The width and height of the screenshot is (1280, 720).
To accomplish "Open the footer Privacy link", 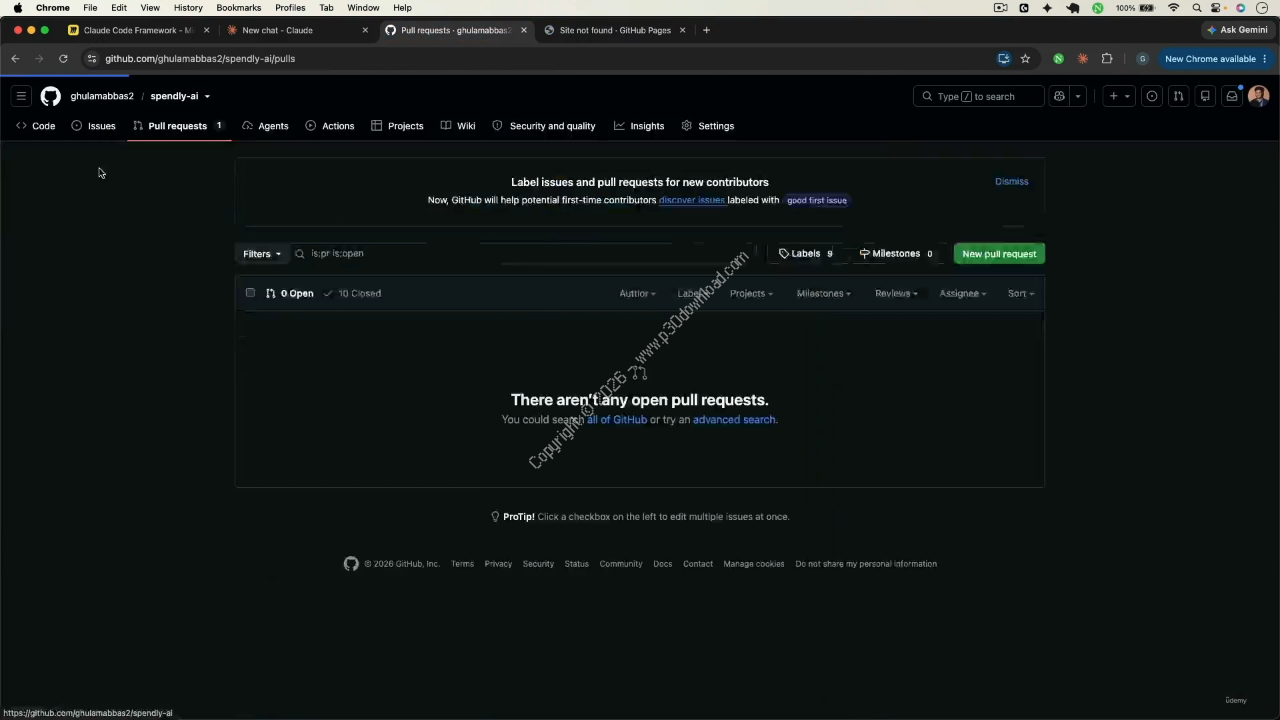I will pyautogui.click(x=498, y=564).
